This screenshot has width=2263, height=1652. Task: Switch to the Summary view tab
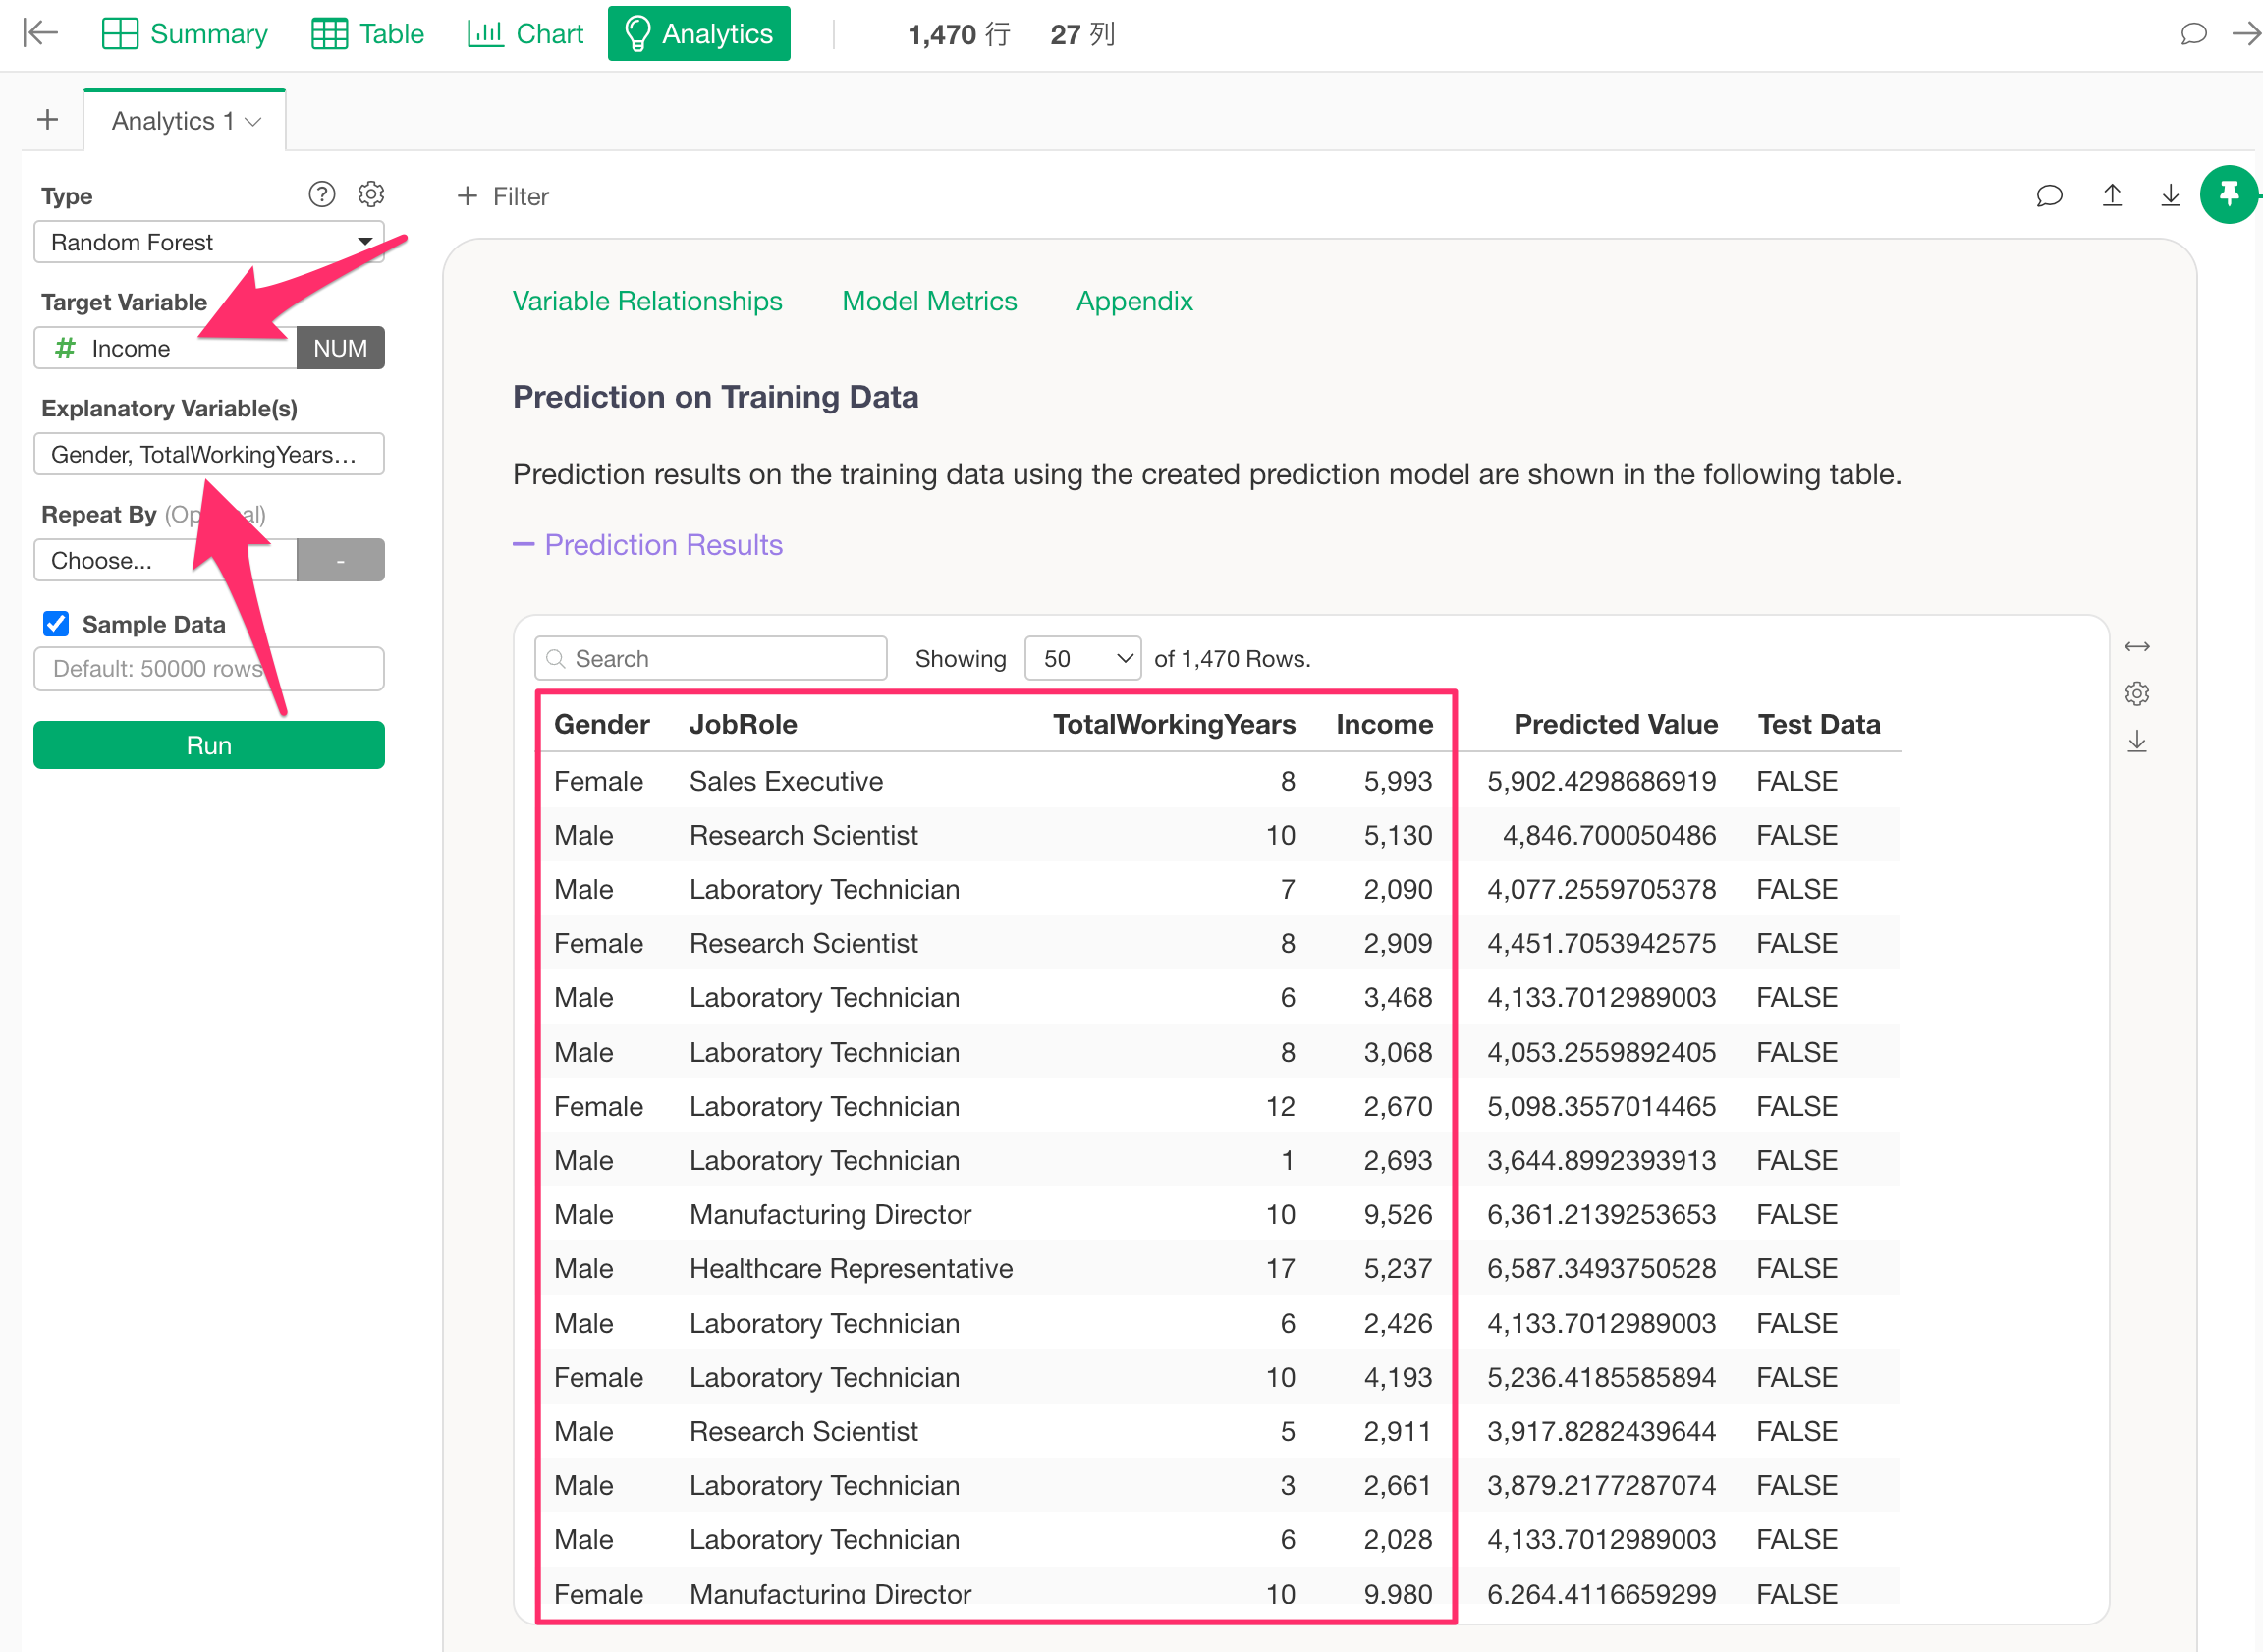pyautogui.click(x=185, y=34)
